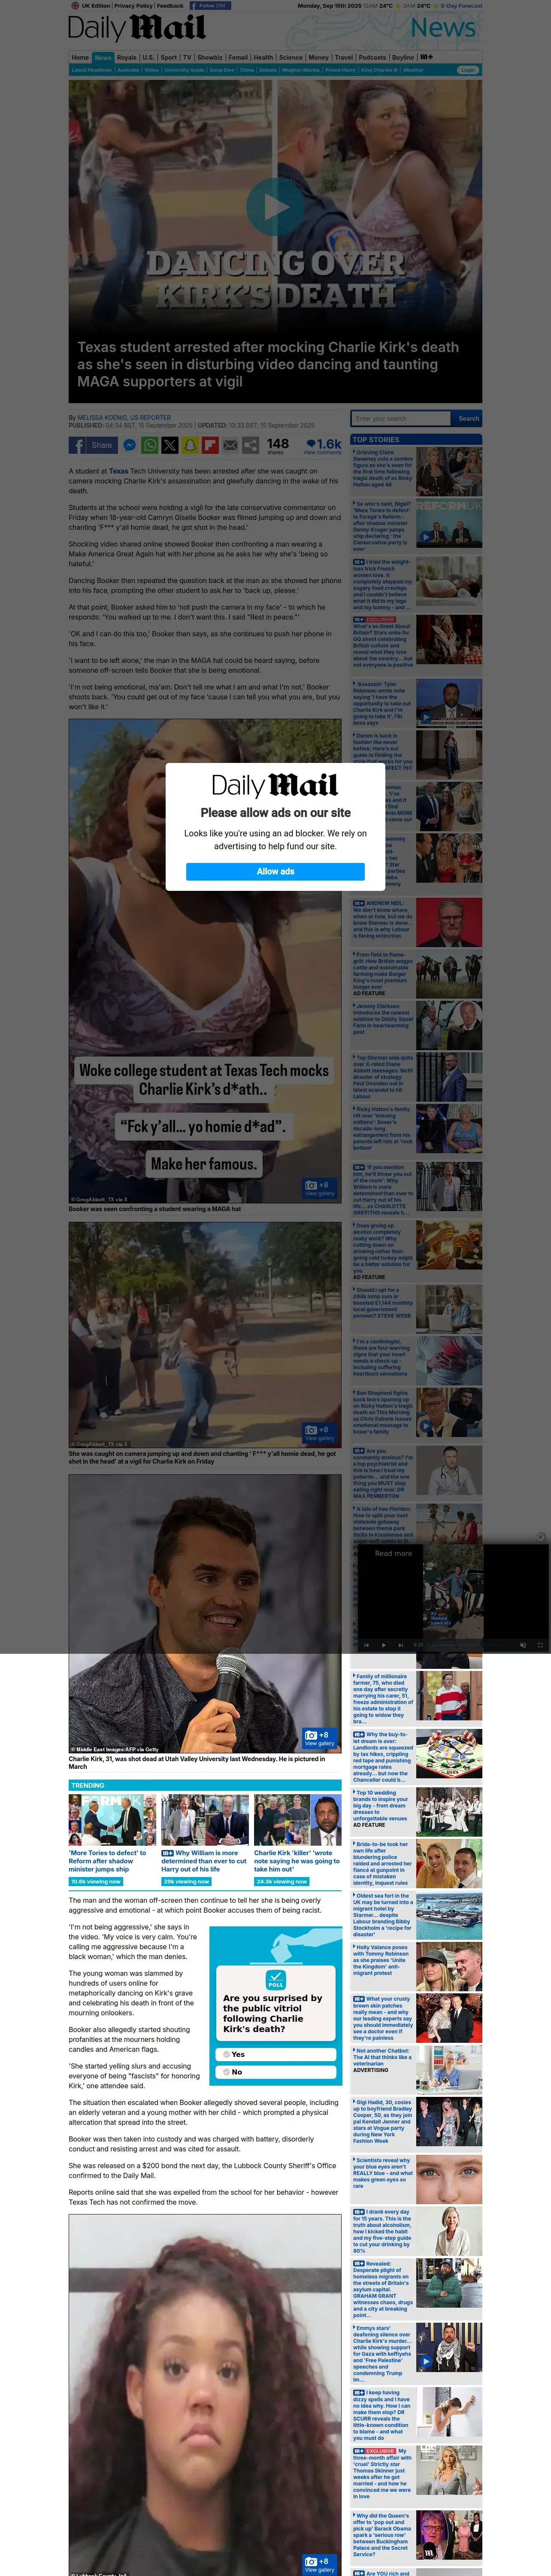Image resolution: width=551 pixels, height=2576 pixels.
Task: Play the floating video
Action: click(x=384, y=1645)
